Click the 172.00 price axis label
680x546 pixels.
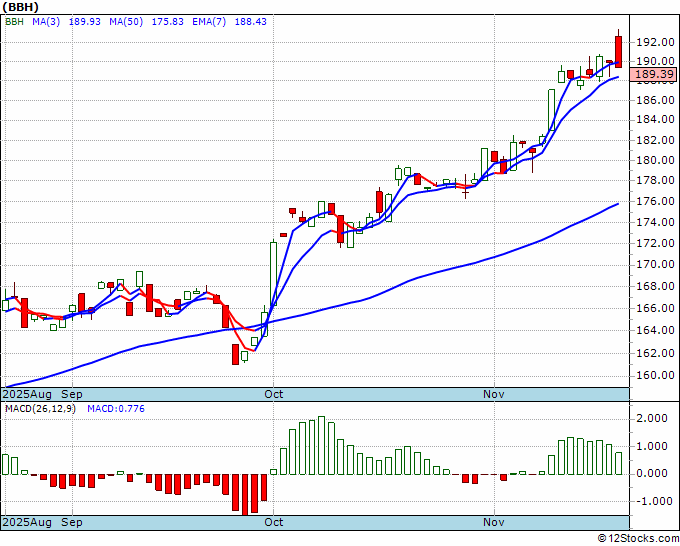655,243
